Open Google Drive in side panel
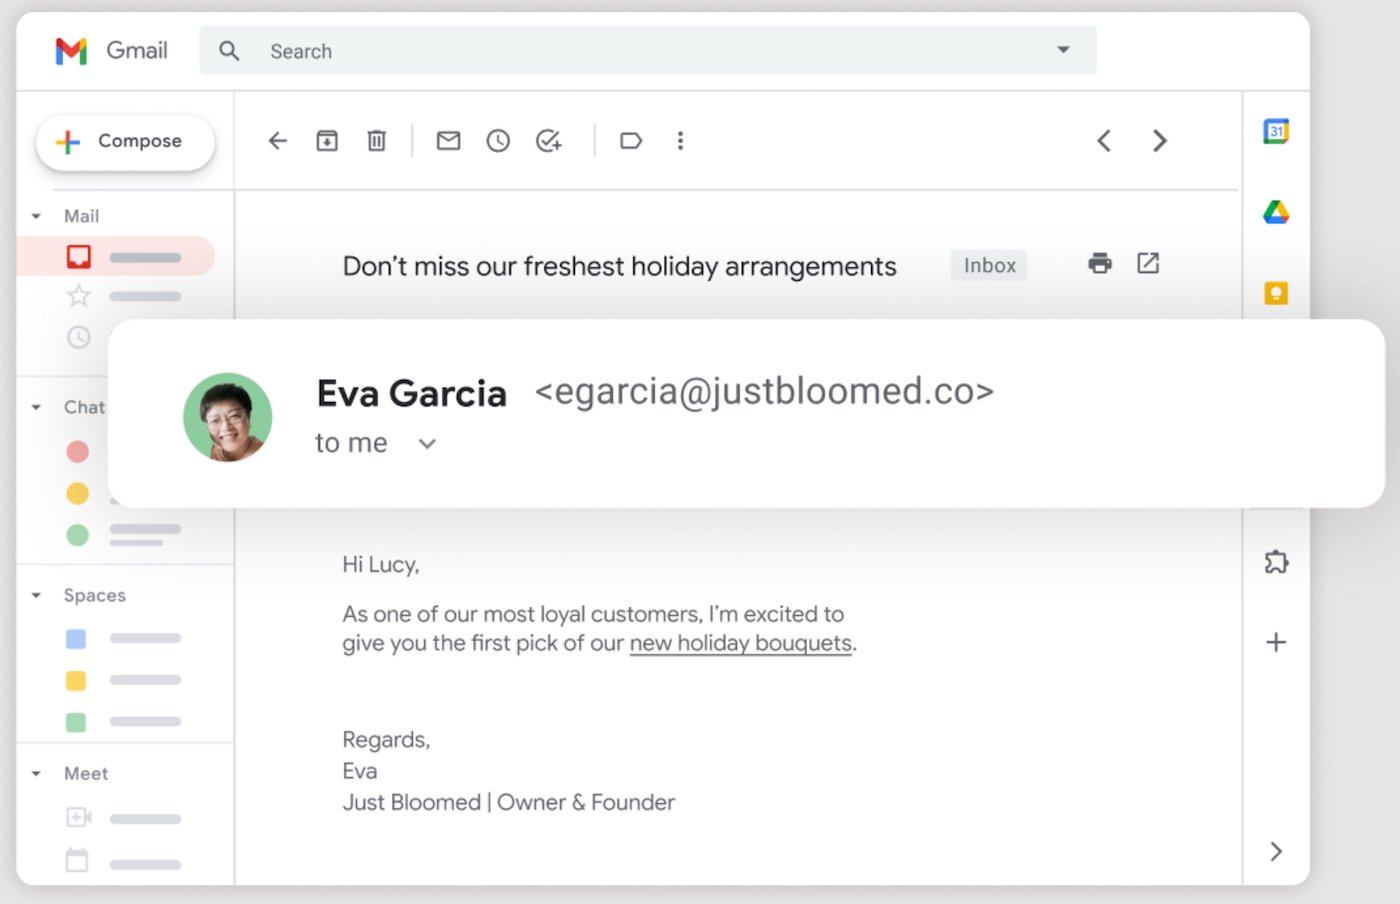This screenshot has height=904, width=1400. (x=1276, y=212)
